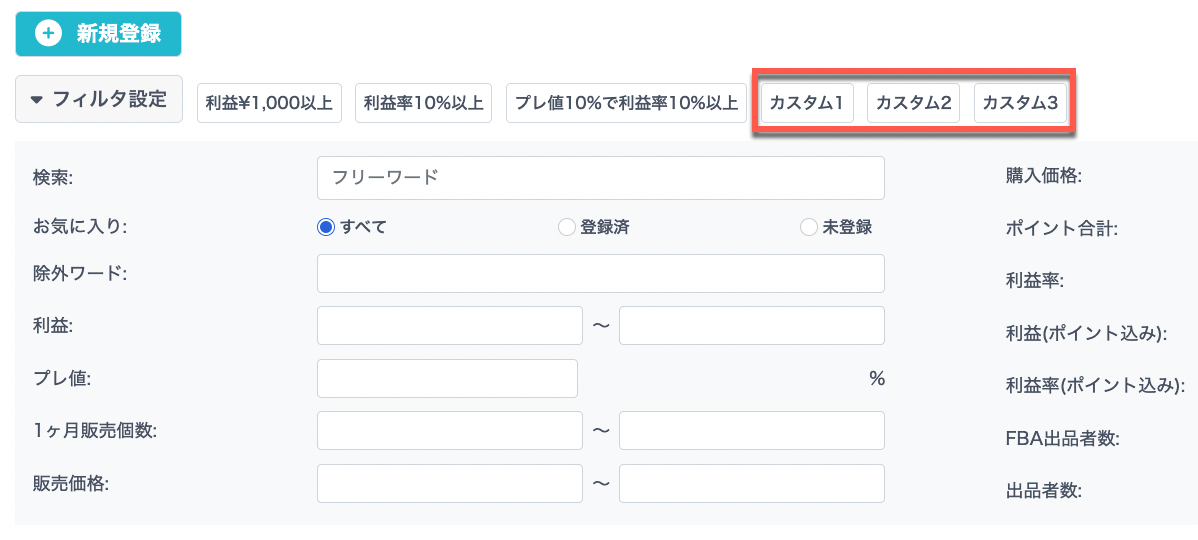Select the 登録済 radio button
The width and height of the screenshot is (1198, 540).
point(566,227)
